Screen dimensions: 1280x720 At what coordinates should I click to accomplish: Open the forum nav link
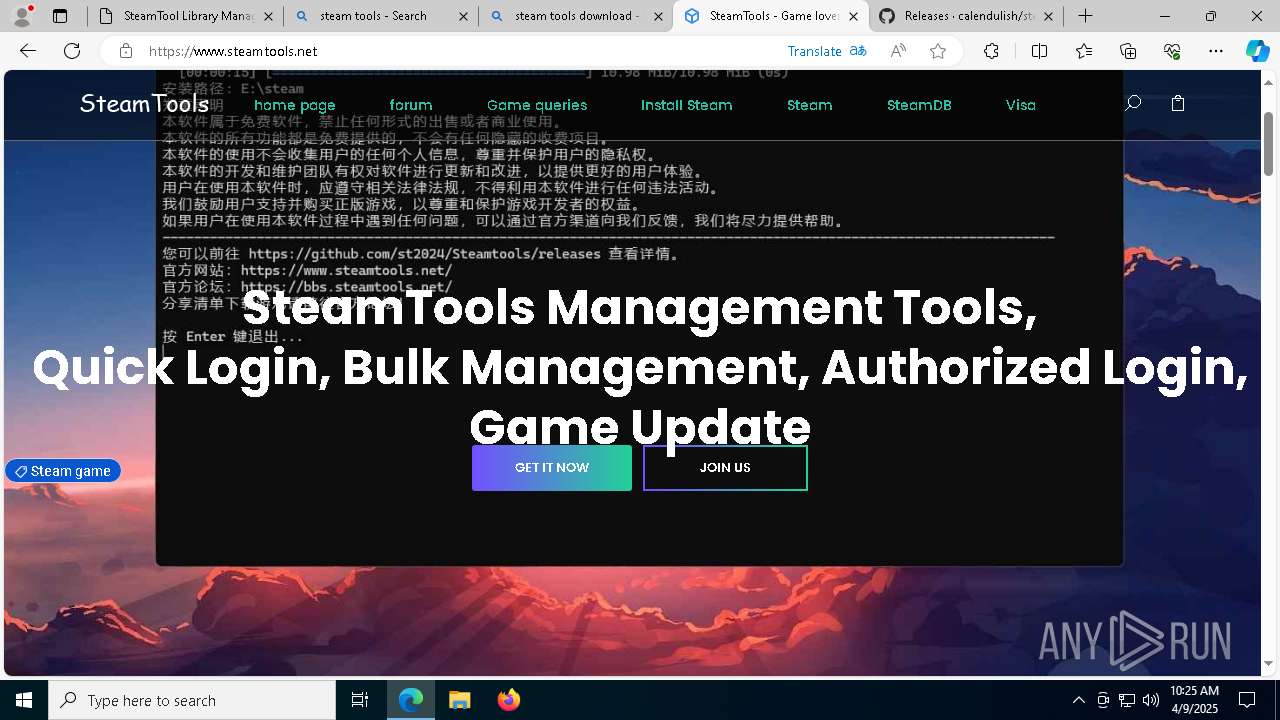(411, 105)
